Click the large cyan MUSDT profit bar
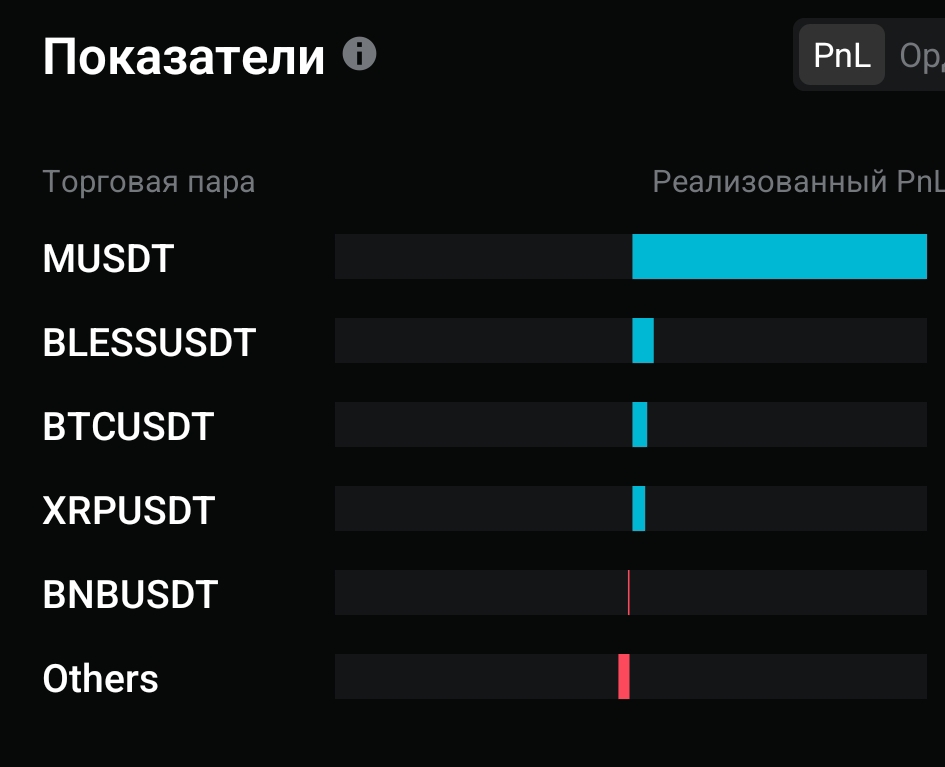 pos(779,256)
